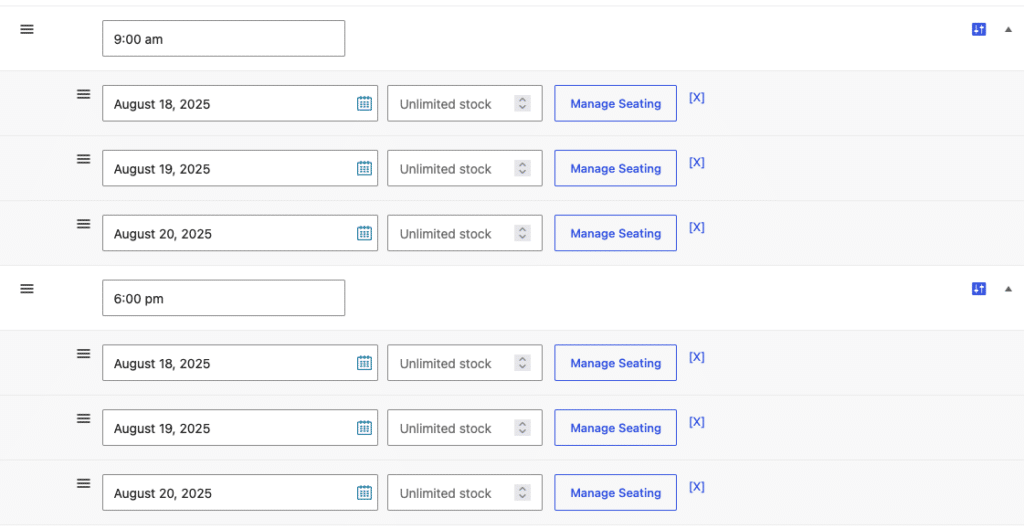Click Unlimited stock field for August 18, 9:00 am
This screenshot has width=1024, height=529.
[465, 103]
